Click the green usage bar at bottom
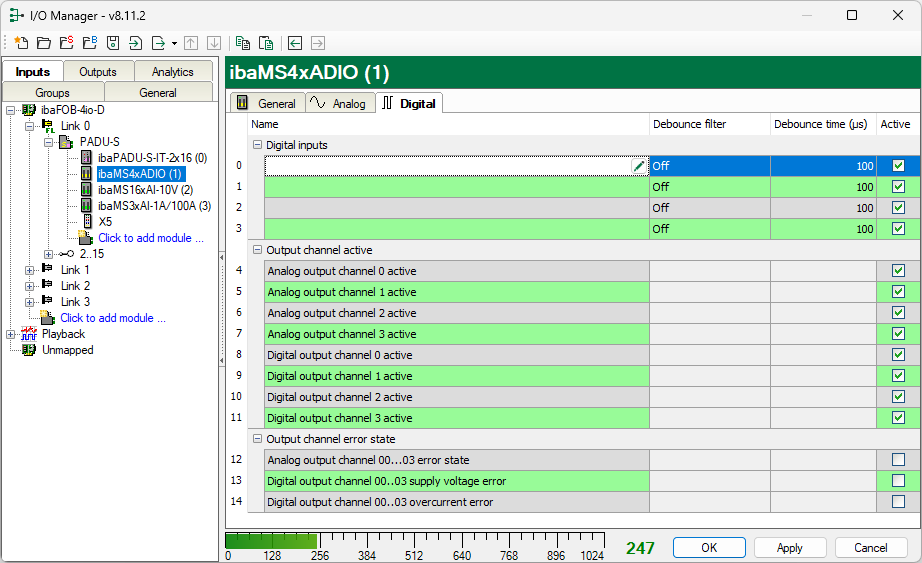 pyautogui.click(x=272, y=541)
